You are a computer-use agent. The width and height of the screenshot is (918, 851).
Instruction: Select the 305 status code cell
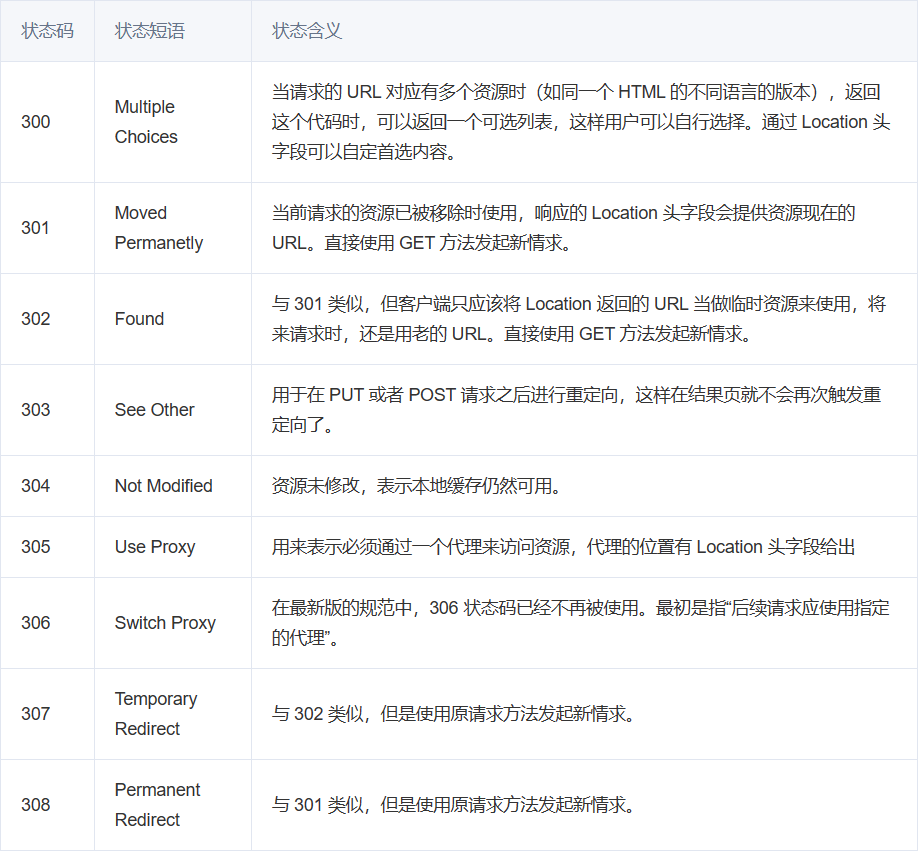(x=36, y=547)
